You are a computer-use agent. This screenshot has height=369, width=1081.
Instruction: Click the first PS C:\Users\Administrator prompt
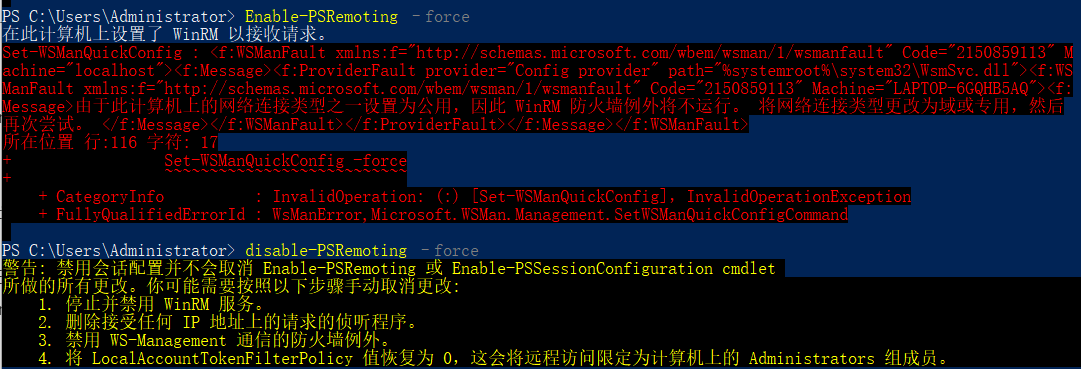[117, 17]
